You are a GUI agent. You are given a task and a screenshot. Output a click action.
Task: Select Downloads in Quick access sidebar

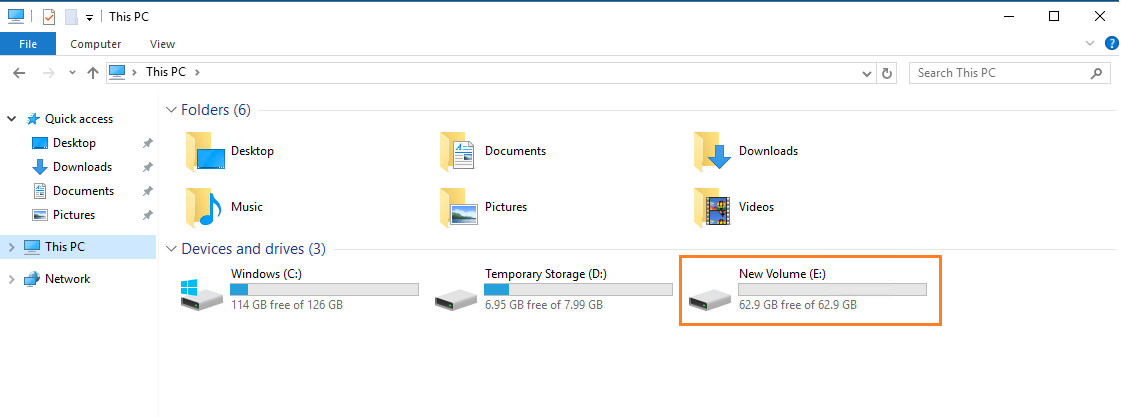(82, 167)
